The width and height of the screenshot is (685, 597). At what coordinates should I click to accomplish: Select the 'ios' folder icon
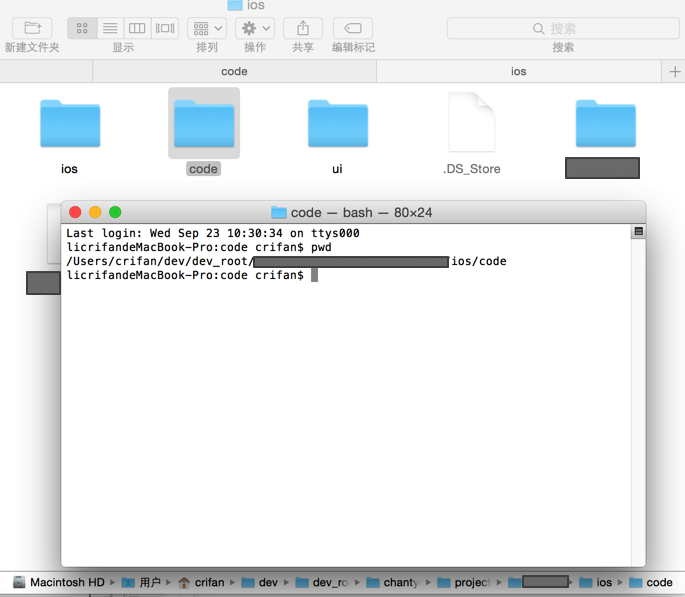click(70, 124)
